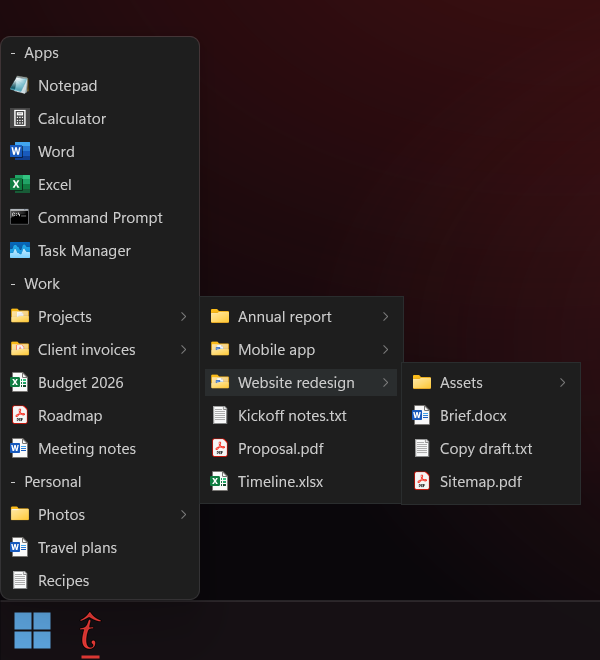Image resolution: width=600 pixels, height=660 pixels.
Task: Click the Annual report folder icon
Action: coord(220,316)
